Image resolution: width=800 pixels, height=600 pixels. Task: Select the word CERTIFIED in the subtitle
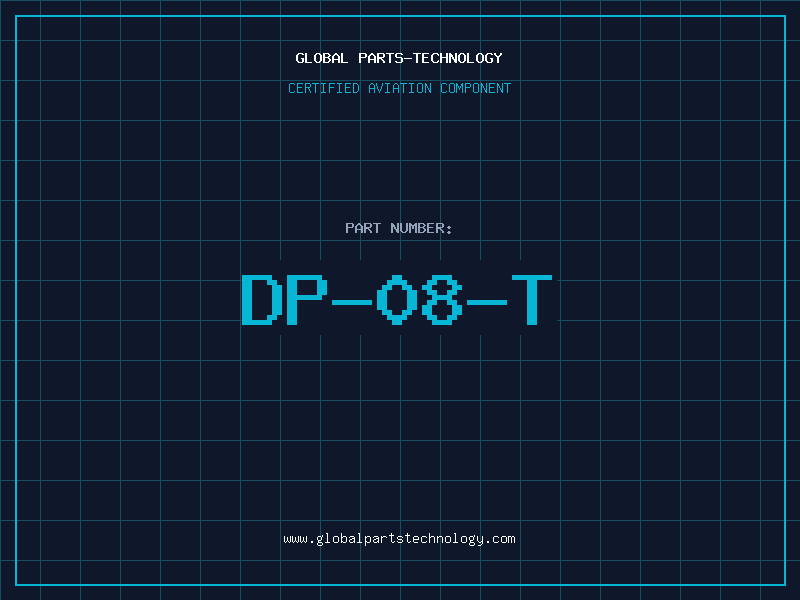coord(324,88)
